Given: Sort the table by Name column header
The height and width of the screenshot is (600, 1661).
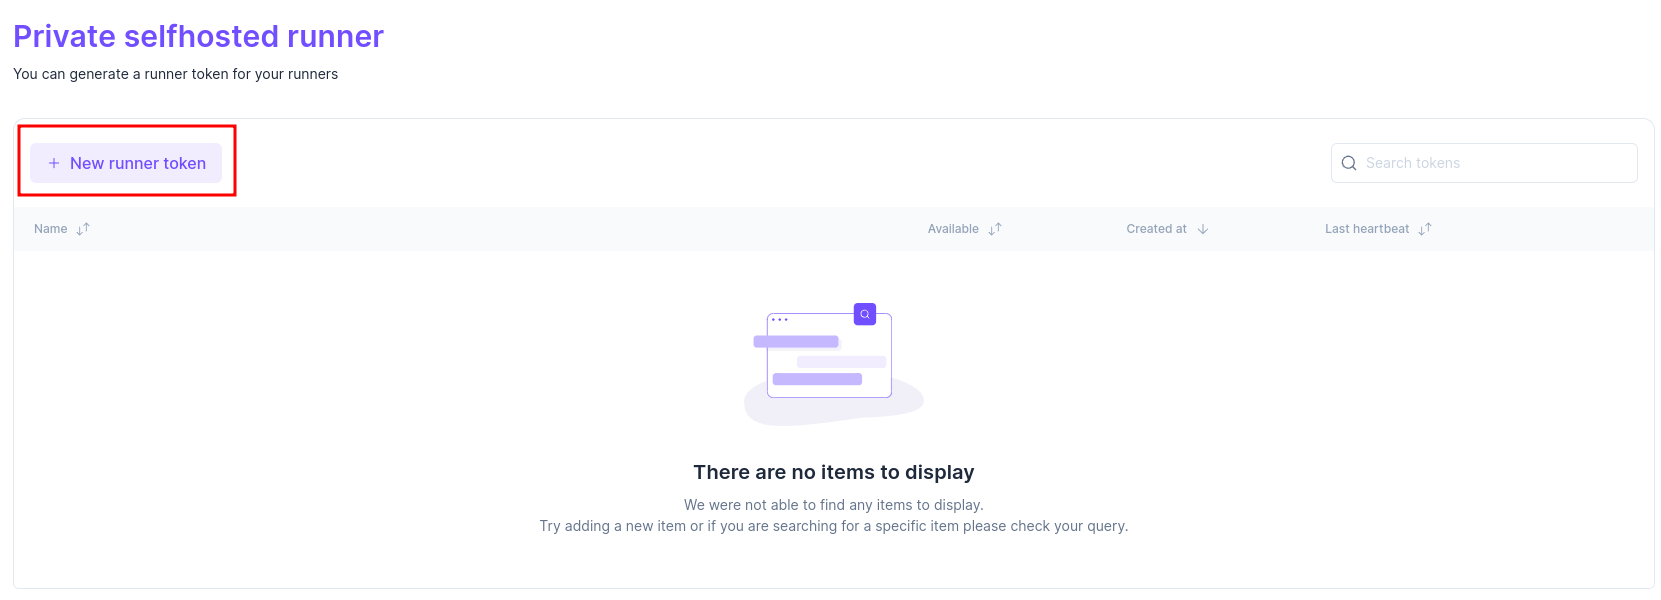Looking at the screenshot, I should click(51, 229).
